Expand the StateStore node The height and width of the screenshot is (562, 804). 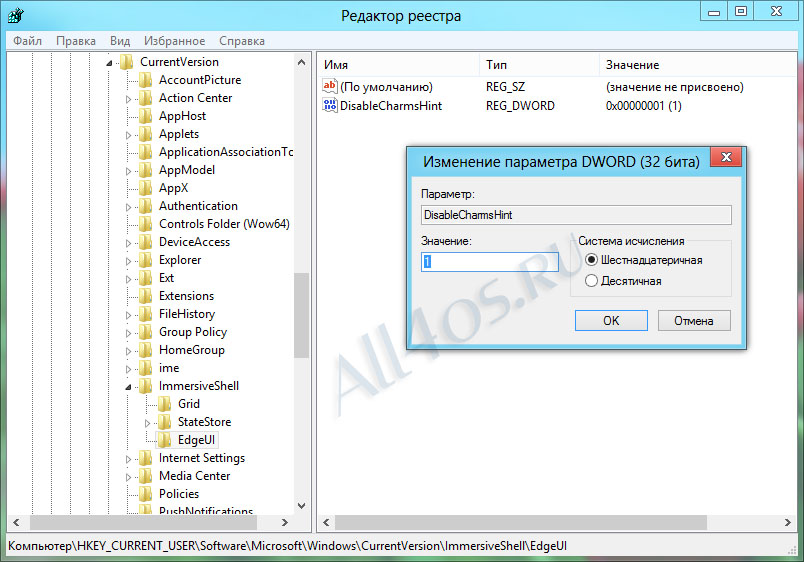(x=147, y=423)
